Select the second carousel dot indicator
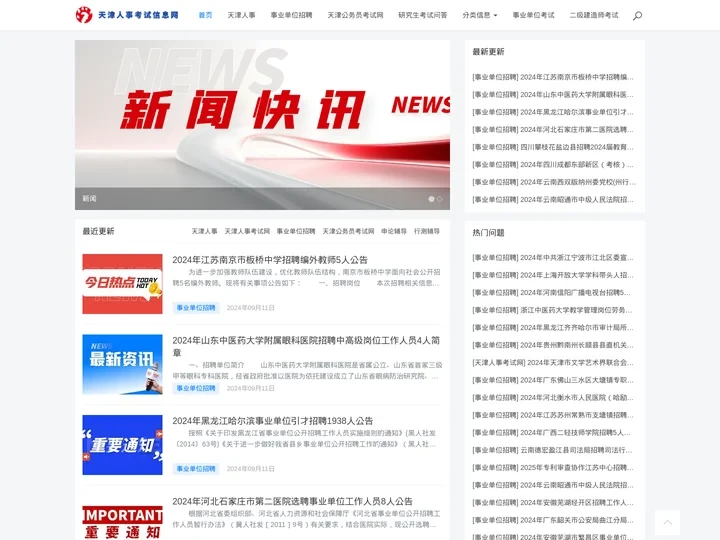The width and height of the screenshot is (720, 540). 439,199
